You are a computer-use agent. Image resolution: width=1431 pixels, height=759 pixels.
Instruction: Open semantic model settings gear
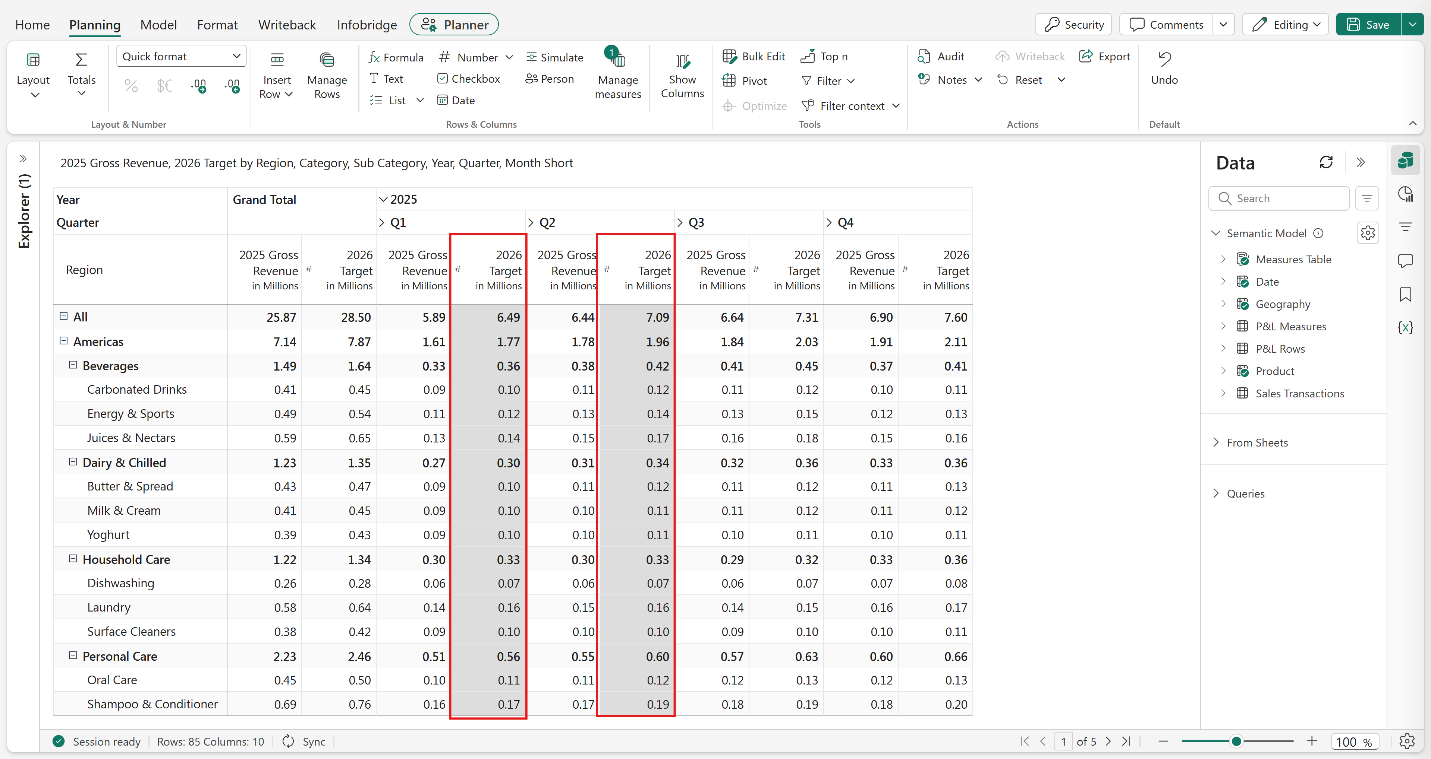click(1368, 233)
